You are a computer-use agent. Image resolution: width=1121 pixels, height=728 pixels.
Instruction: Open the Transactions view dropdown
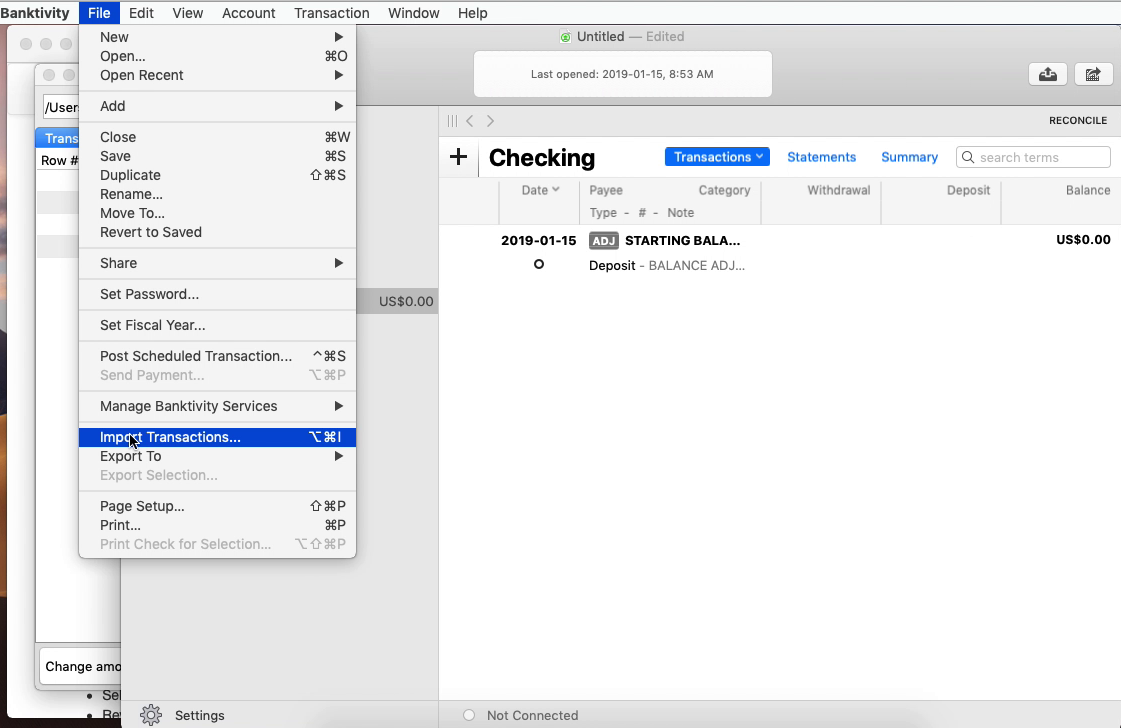pyautogui.click(x=717, y=157)
